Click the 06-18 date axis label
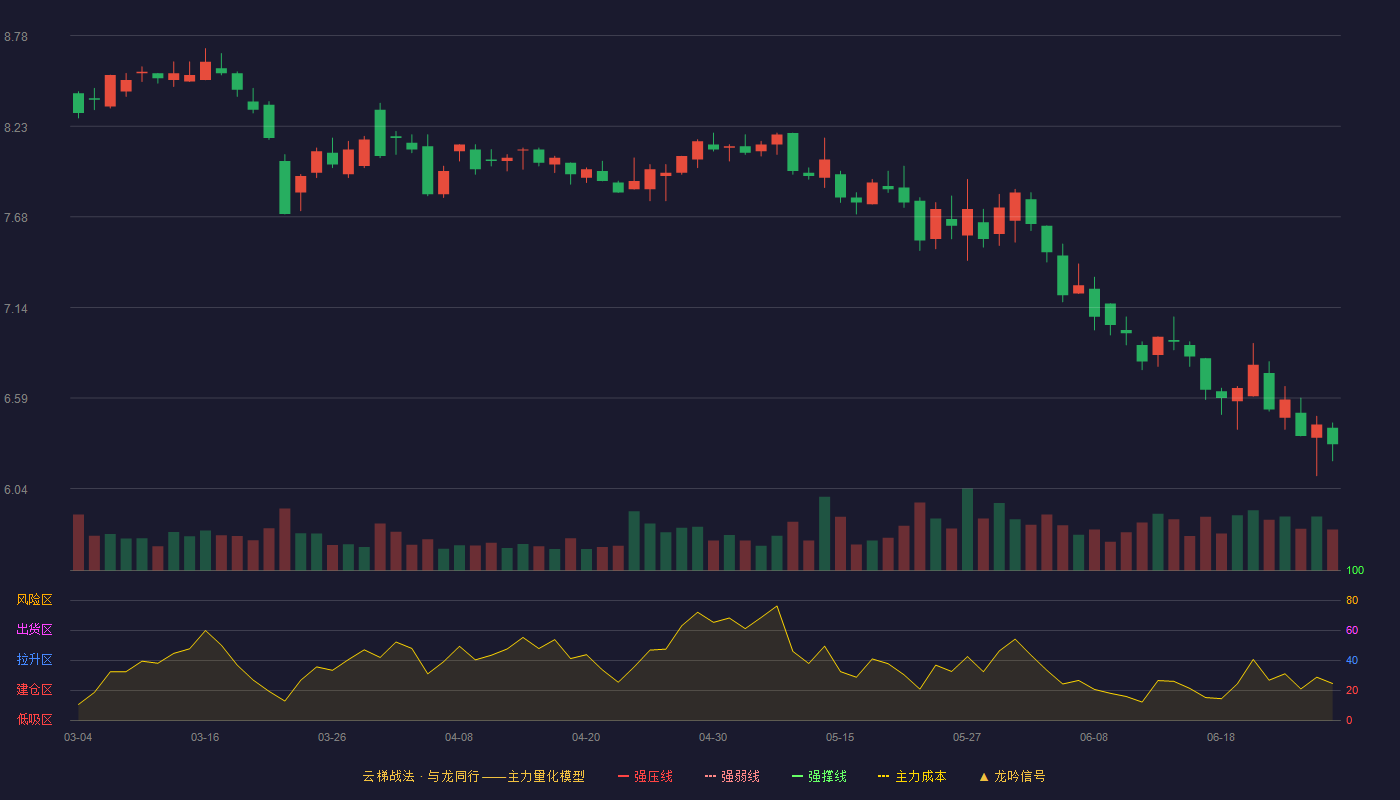The height and width of the screenshot is (800, 1400). pyautogui.click(x=1221, y=737)
